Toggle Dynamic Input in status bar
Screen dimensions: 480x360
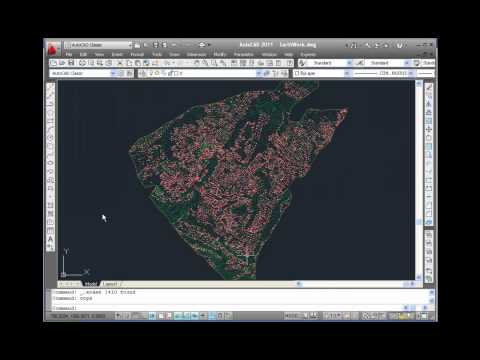pyautogui.click(x=195, y=315)
